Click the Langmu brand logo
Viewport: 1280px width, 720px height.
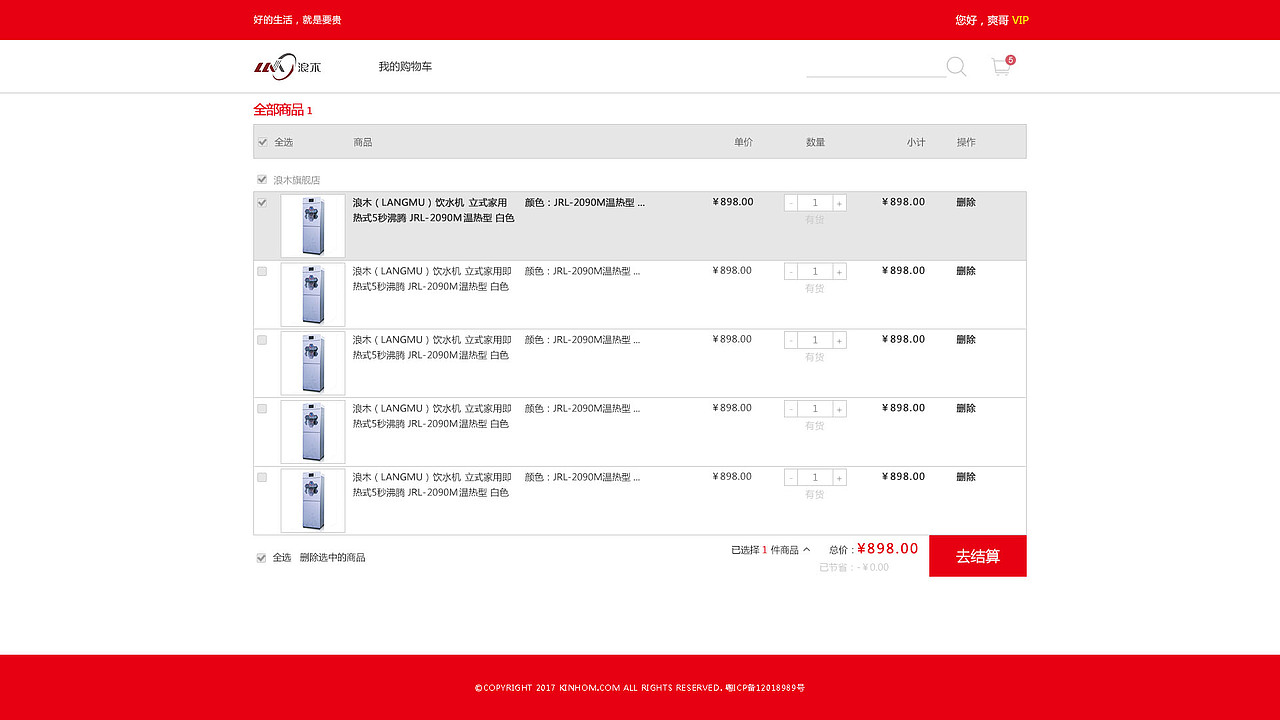(x=287, y=66)
